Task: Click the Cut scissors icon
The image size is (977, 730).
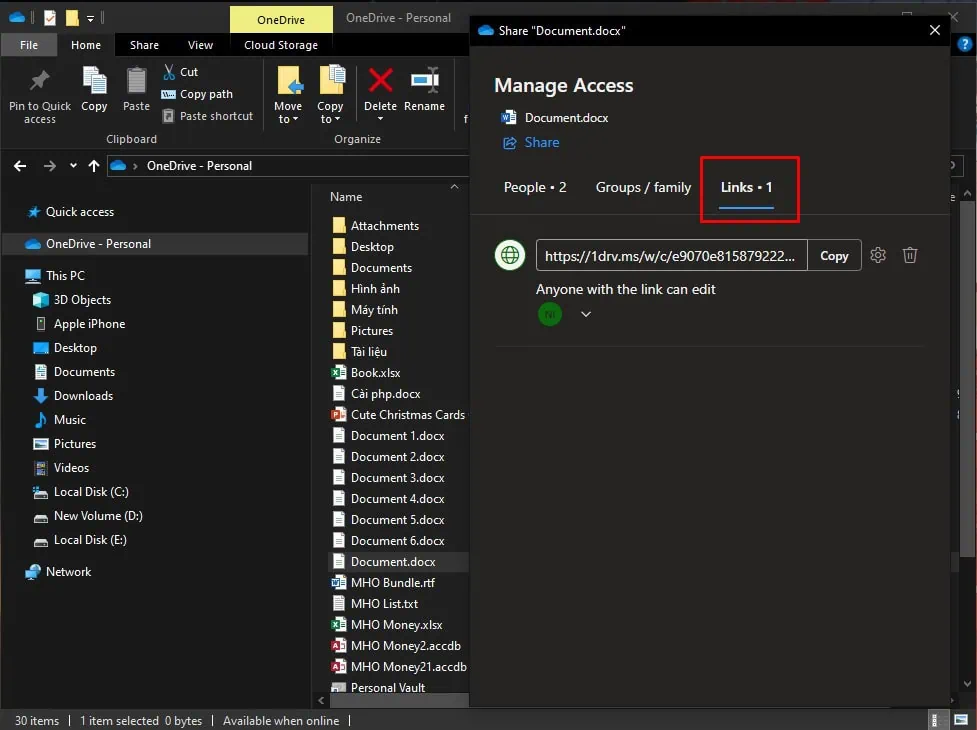Action: pyautogui.click(x=169, y=72)
